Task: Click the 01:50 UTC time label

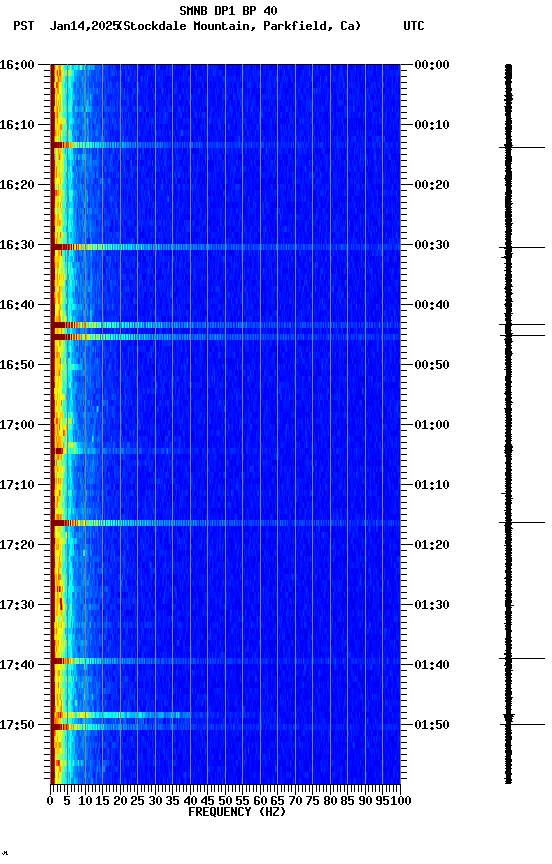Action: pos(432,725)
